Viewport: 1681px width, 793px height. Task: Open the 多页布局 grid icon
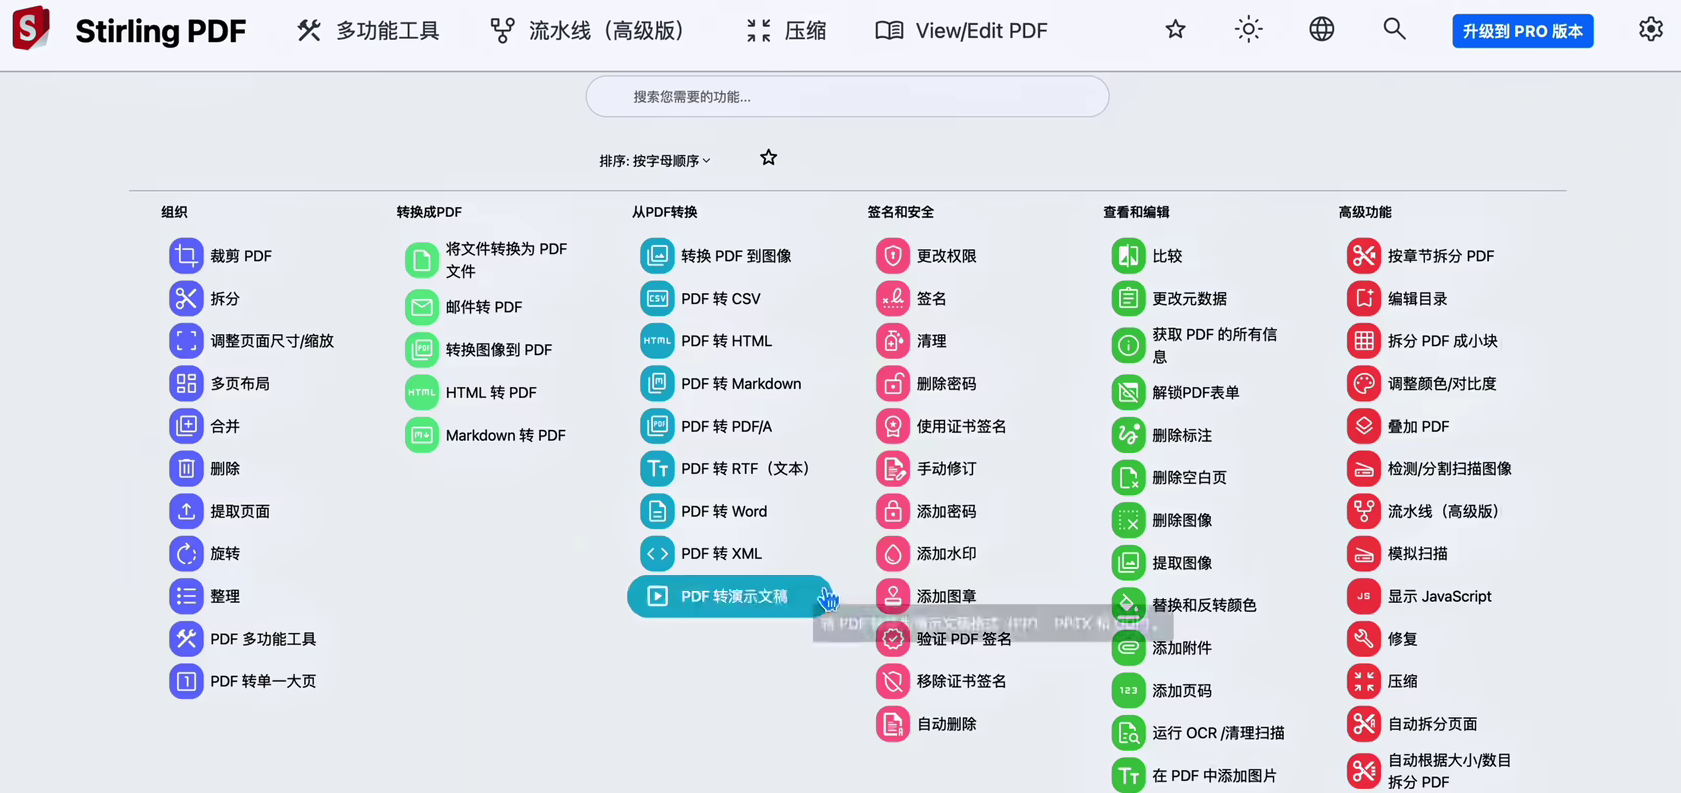[186, 383]
